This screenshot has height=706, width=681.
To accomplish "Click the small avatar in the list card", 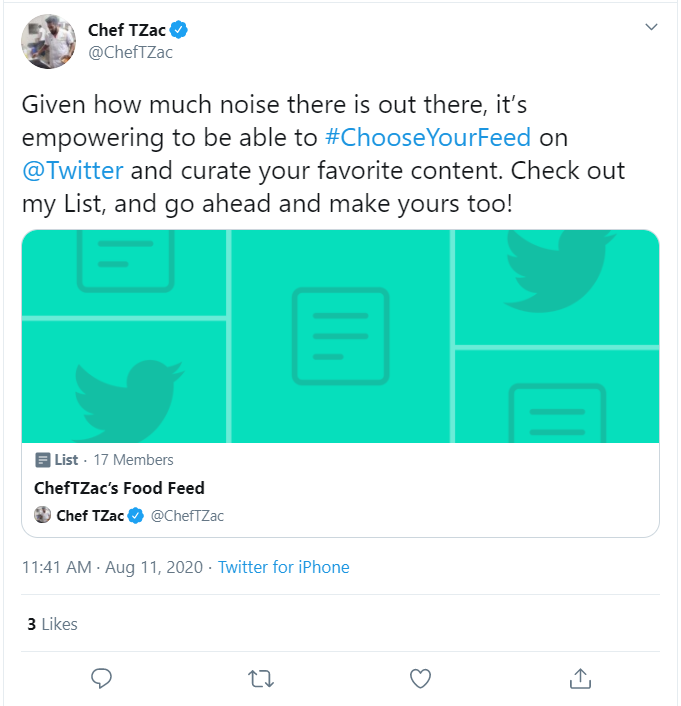I will pos(42,515).
